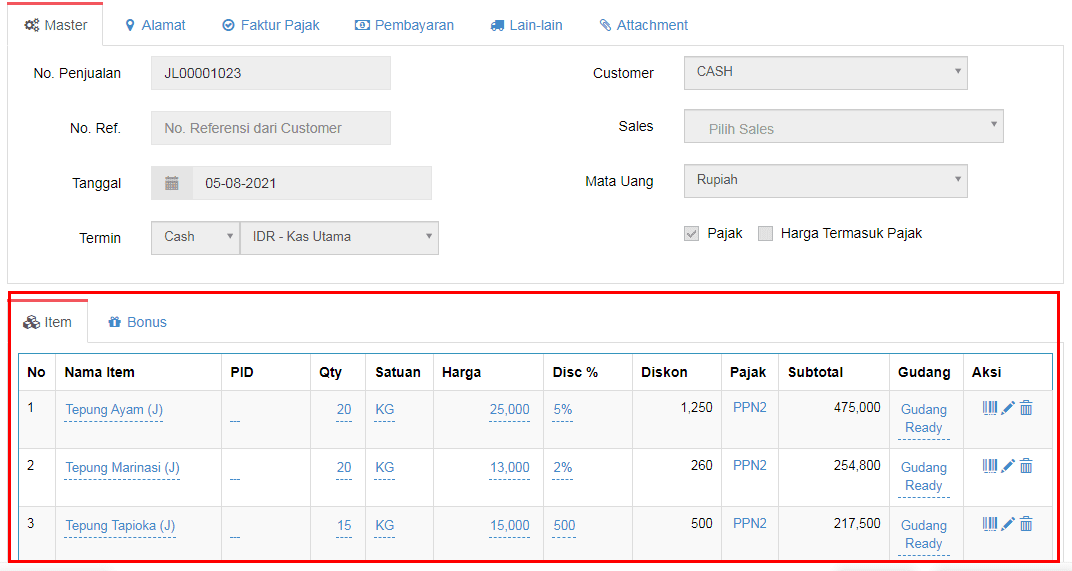The image size is (1072, 571).
Task: Click the Tepung Ayam (J) item link
Action: tap(113, 409)
